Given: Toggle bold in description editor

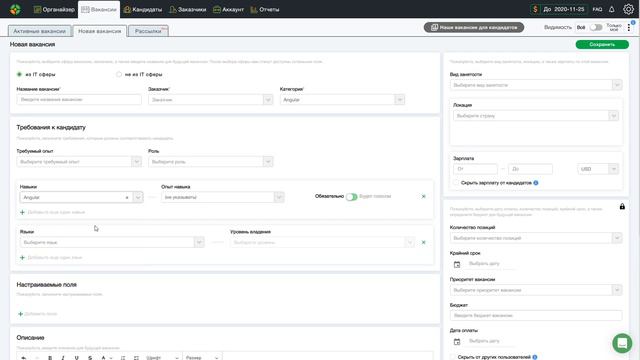Looking at the screenshot, I should coord(50,358).
